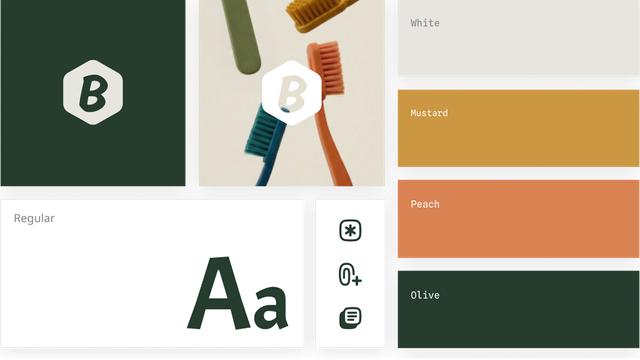Click the 'Olive' label text
640x360 pixels.
[425, 295]
